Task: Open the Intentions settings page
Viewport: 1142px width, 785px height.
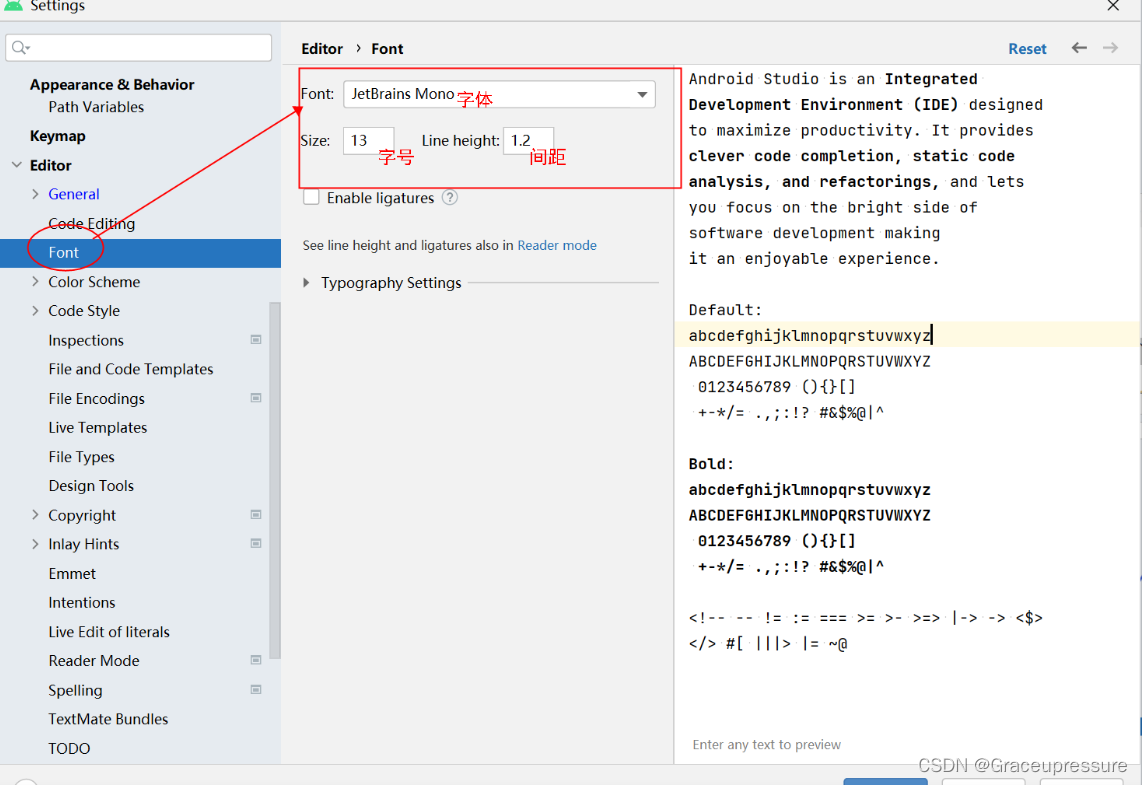Action: (x=82, y=602)
